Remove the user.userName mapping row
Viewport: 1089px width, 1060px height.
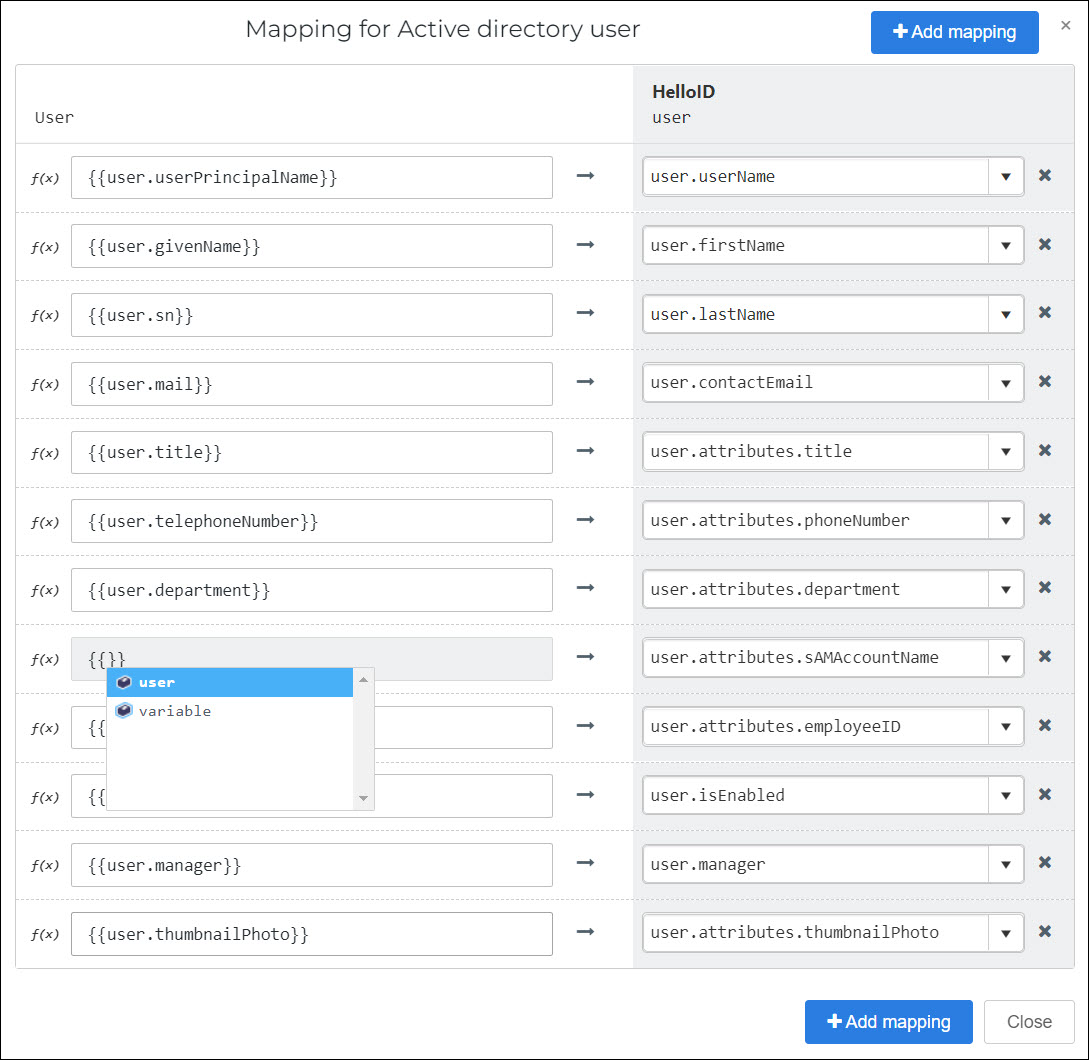tap(1045, 176)
